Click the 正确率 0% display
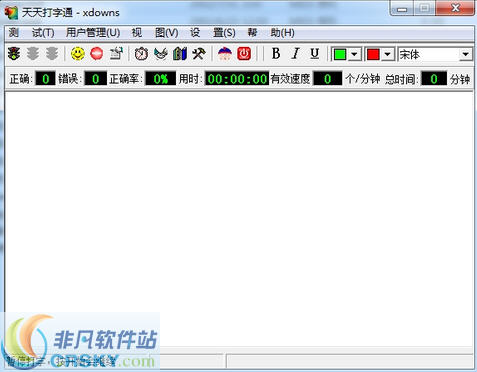477x372 pixels. click(x=160, y=79)
